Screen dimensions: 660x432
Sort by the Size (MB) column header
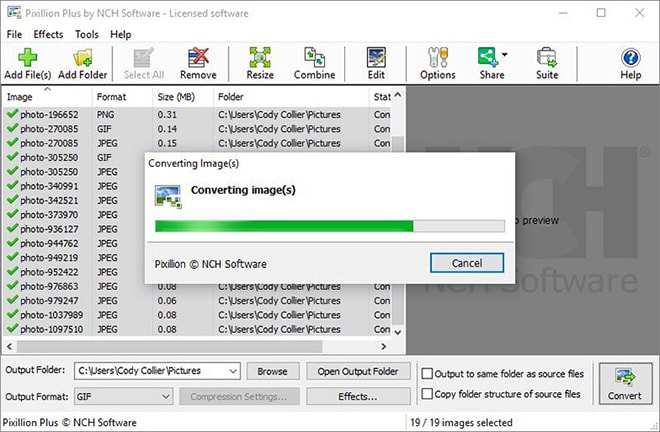click(183, 97)
